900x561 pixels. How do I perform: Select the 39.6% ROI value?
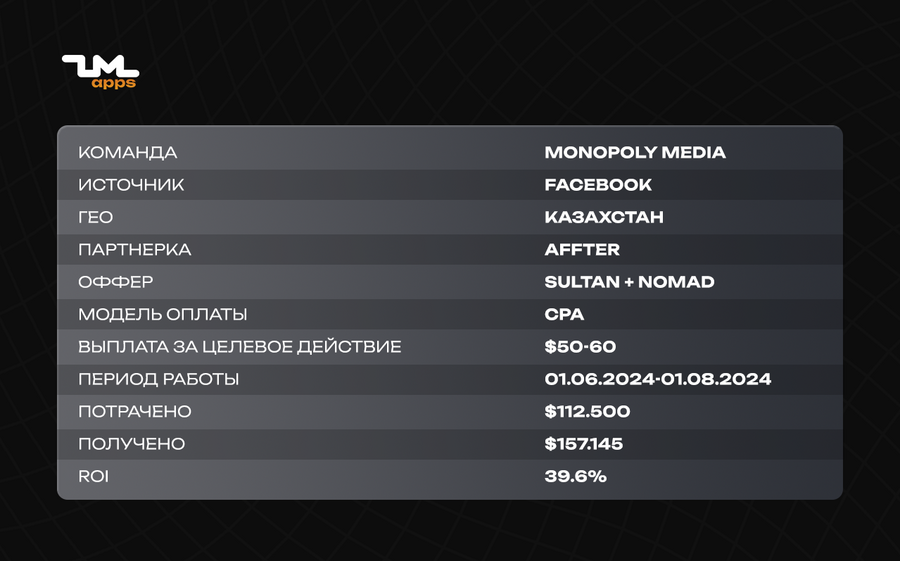click(x=576, y=477)
